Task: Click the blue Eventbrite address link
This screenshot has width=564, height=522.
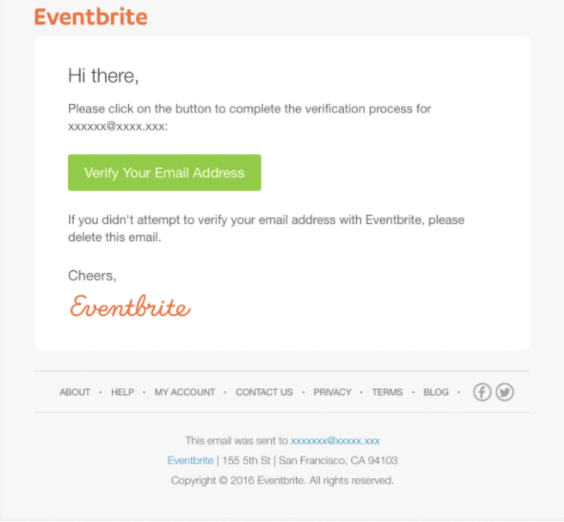Action: 190,460
